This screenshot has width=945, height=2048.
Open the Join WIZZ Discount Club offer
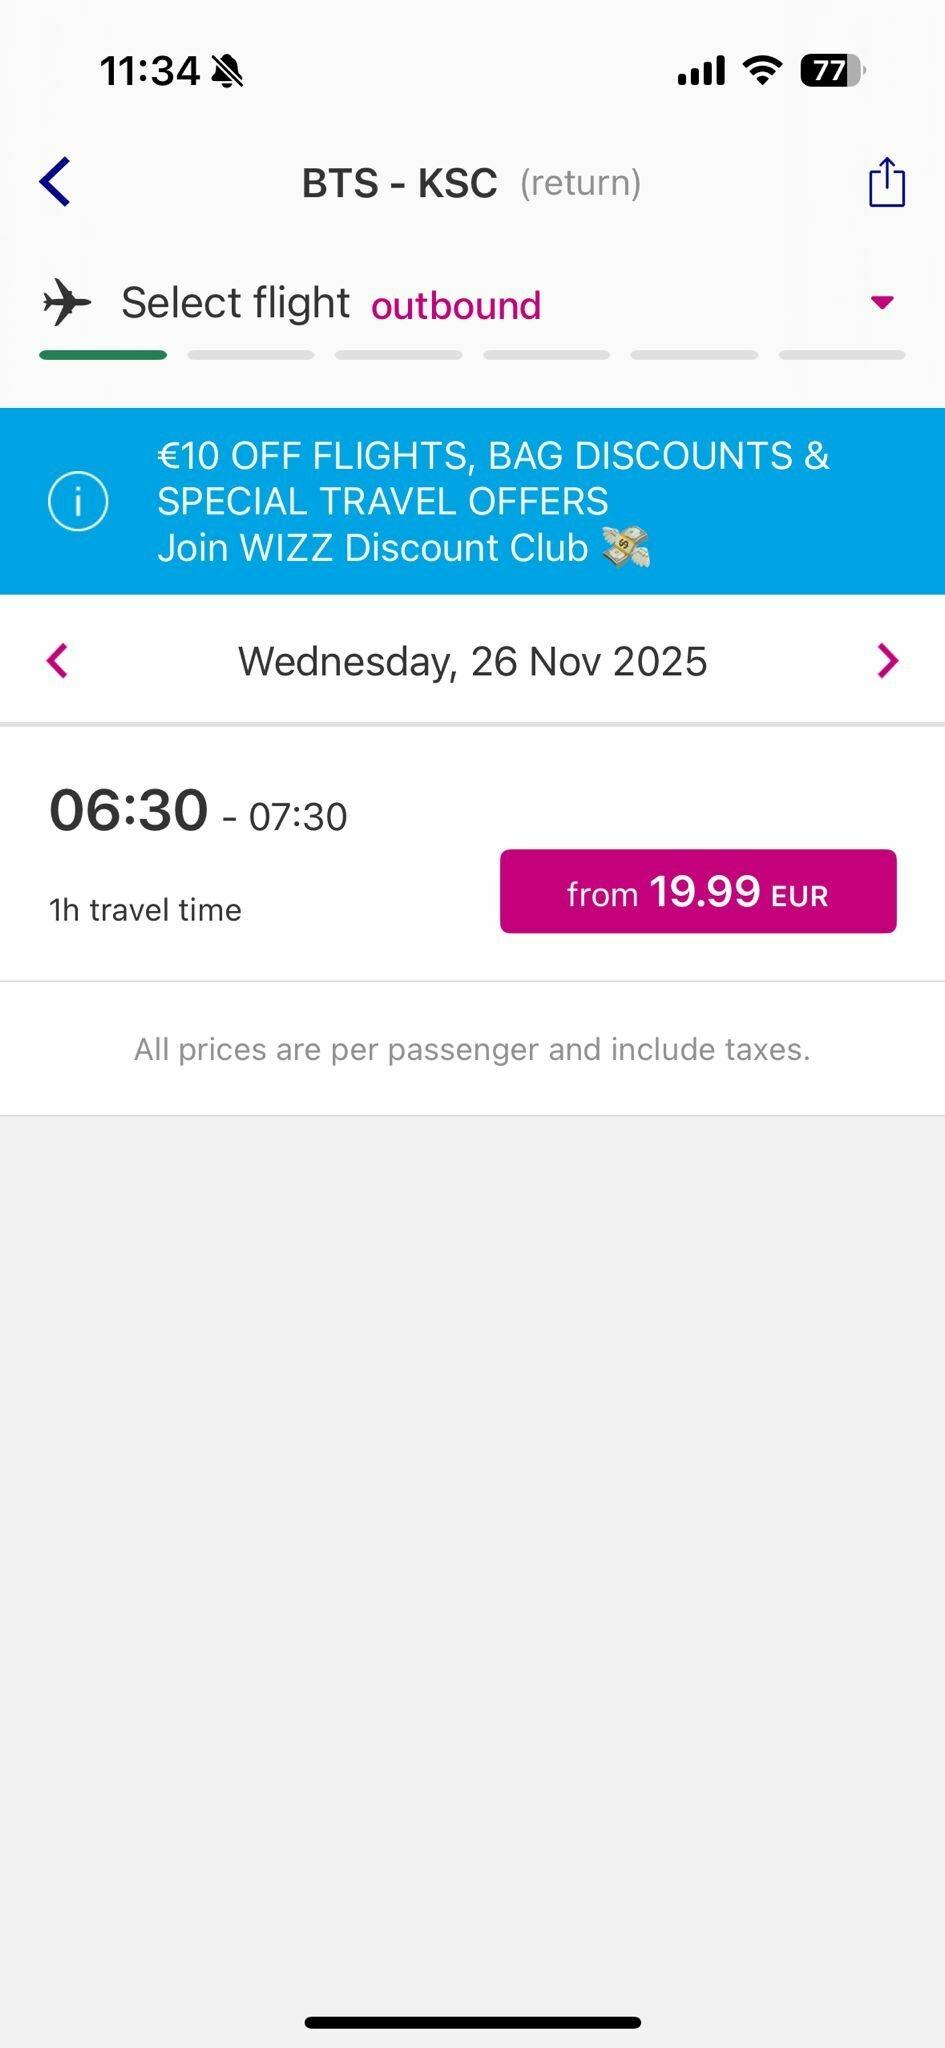pos(372,548)
